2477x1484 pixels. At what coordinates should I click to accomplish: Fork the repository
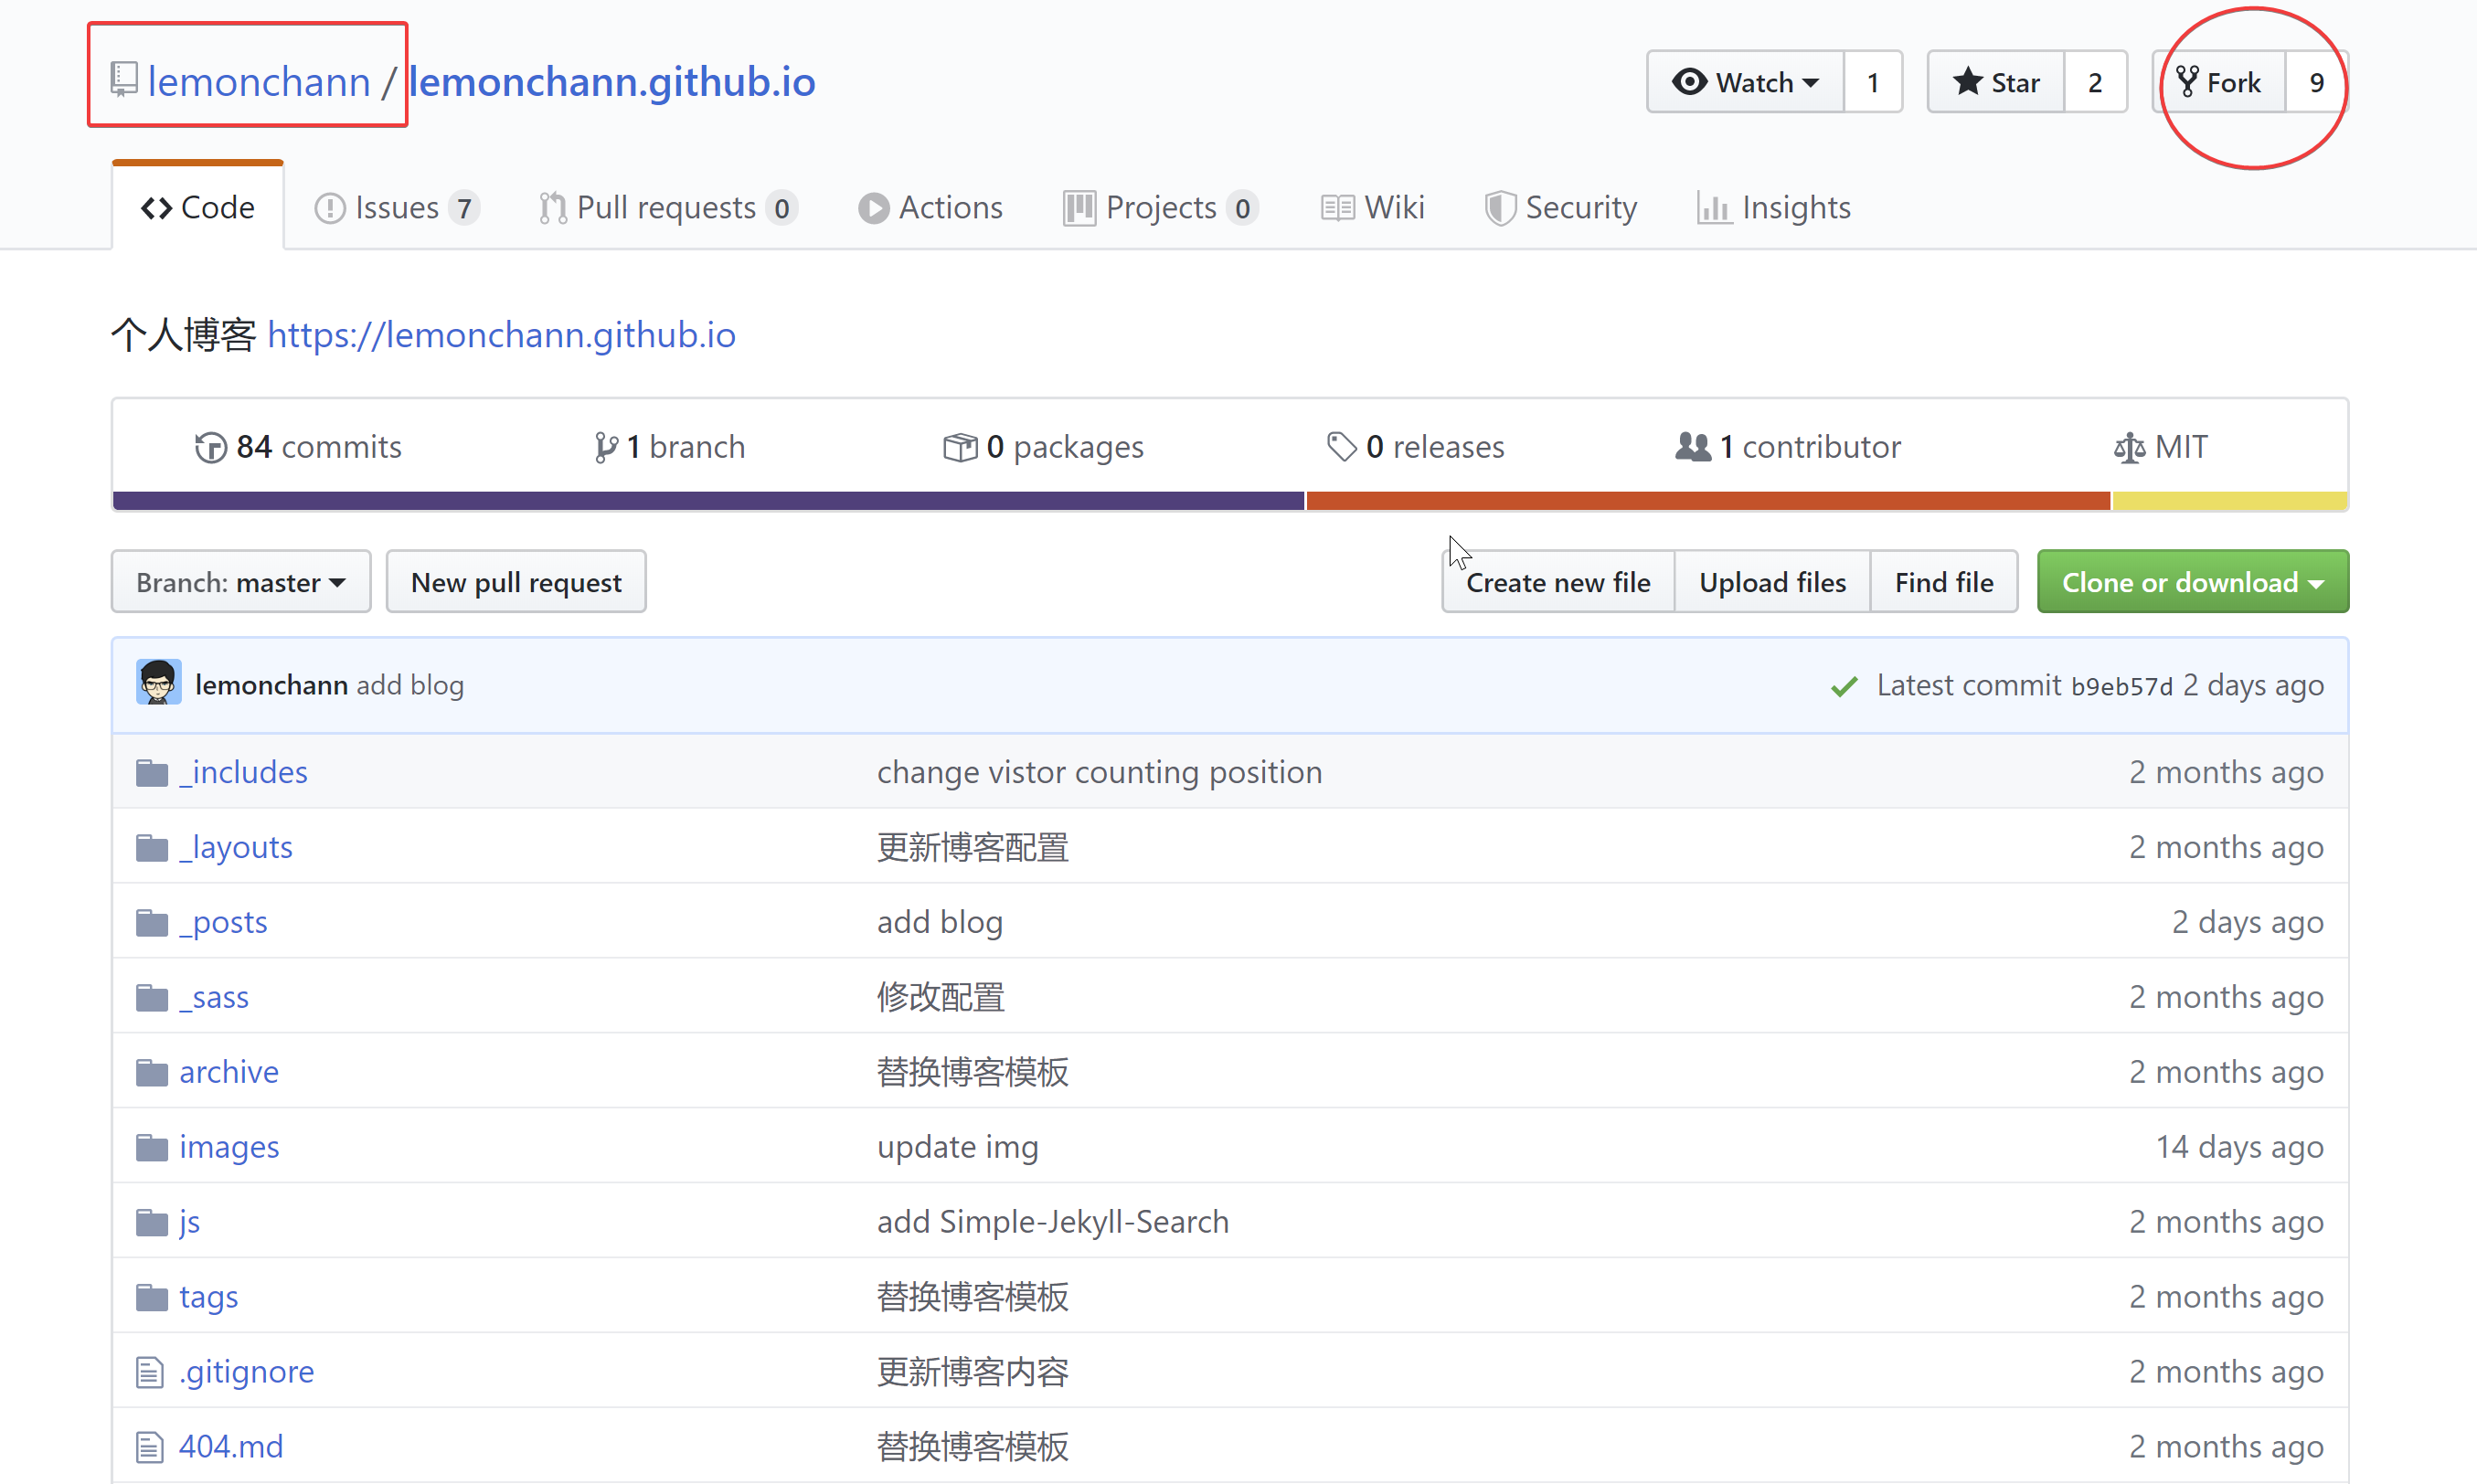(x=2219, y=82)
